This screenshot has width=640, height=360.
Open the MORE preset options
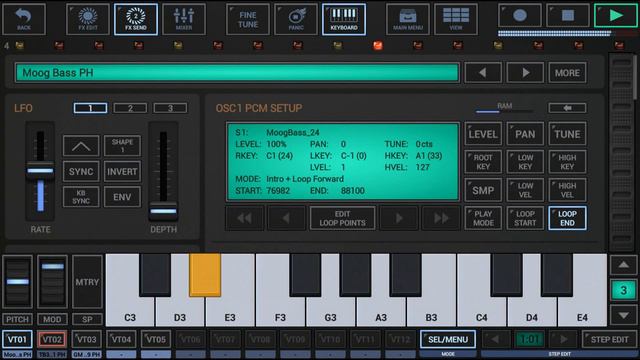(x=567, y=73)
